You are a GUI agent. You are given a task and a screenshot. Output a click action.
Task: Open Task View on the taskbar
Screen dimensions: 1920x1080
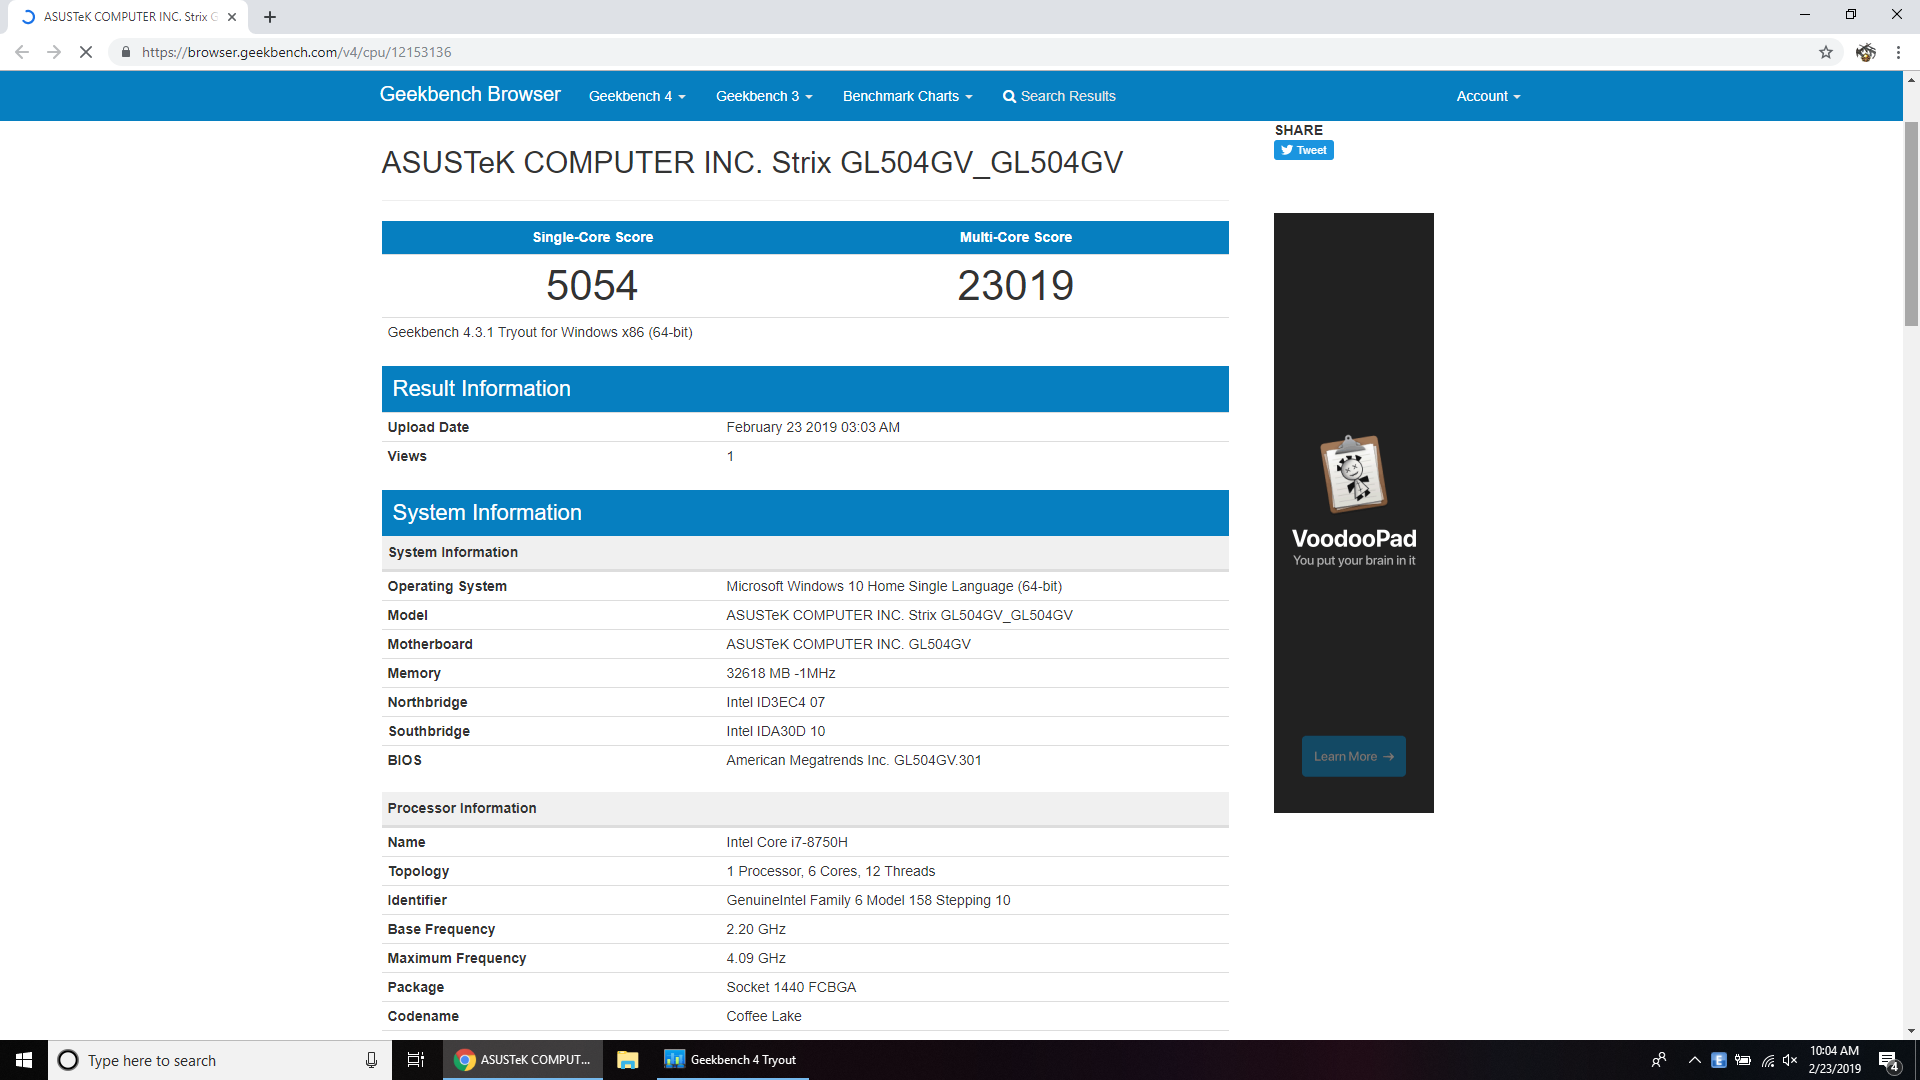tap(416, 1060)
